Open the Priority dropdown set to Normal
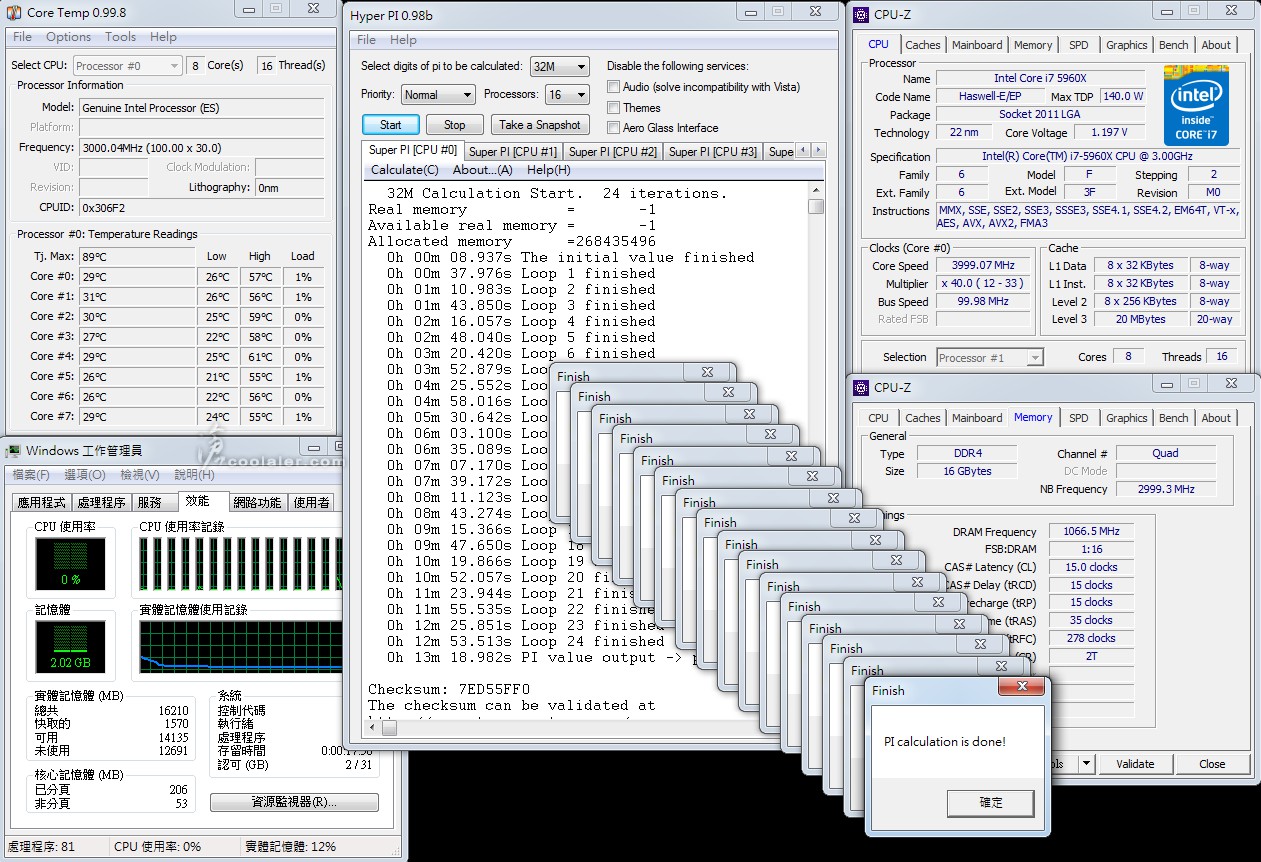Viewport: 1261px width, 862px height. (x=438, y=95)
